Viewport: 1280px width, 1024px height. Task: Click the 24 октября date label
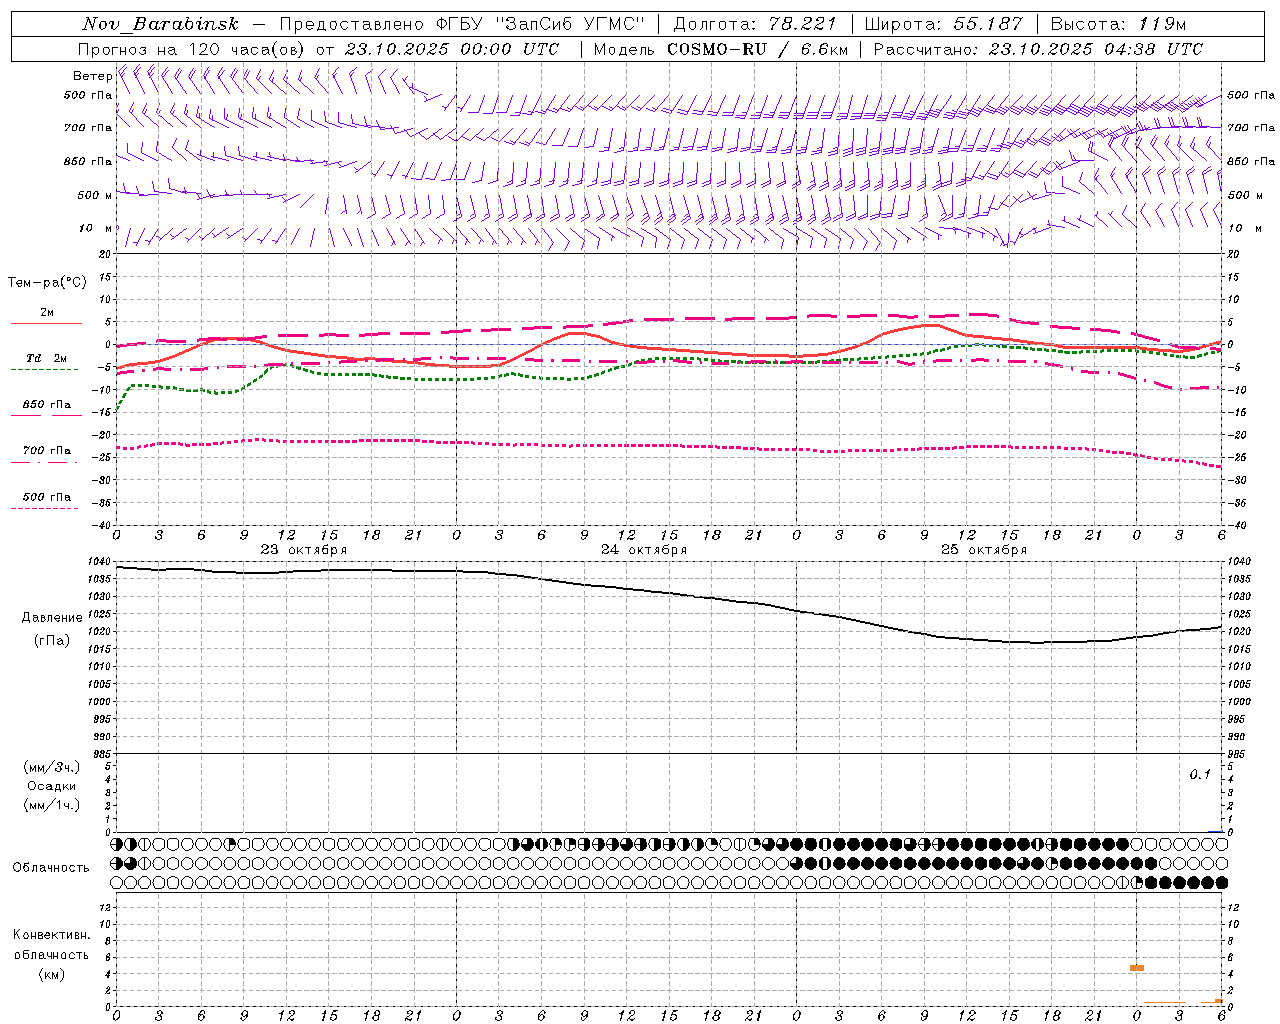(x=644, y=550)
